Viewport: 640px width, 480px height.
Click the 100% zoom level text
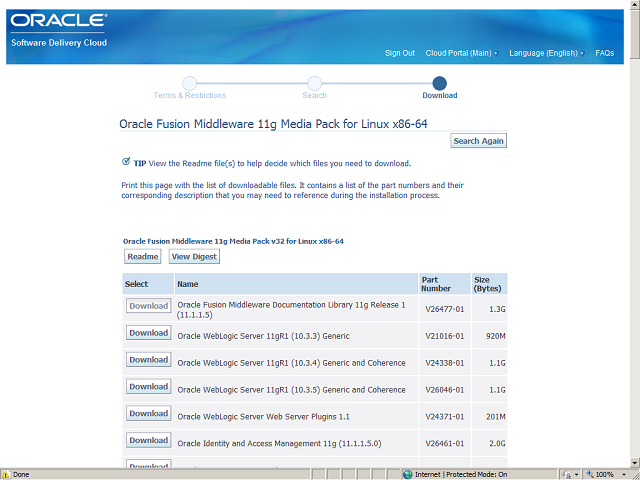click(x=604, y=474)
